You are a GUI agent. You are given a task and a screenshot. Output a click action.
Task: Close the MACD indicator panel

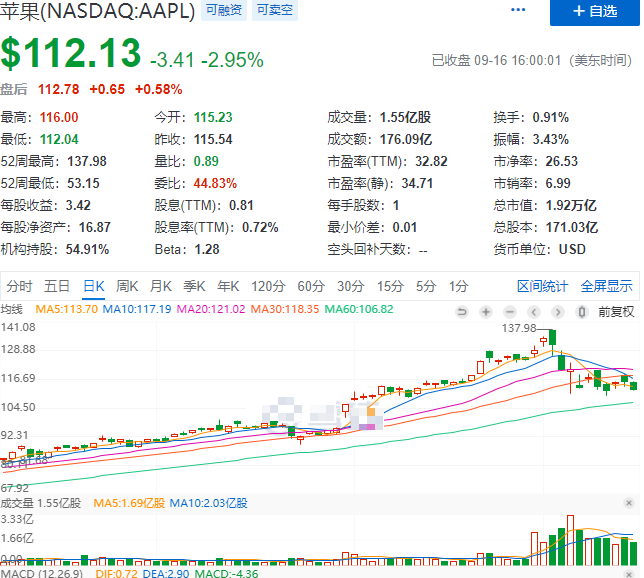(629, 574)
